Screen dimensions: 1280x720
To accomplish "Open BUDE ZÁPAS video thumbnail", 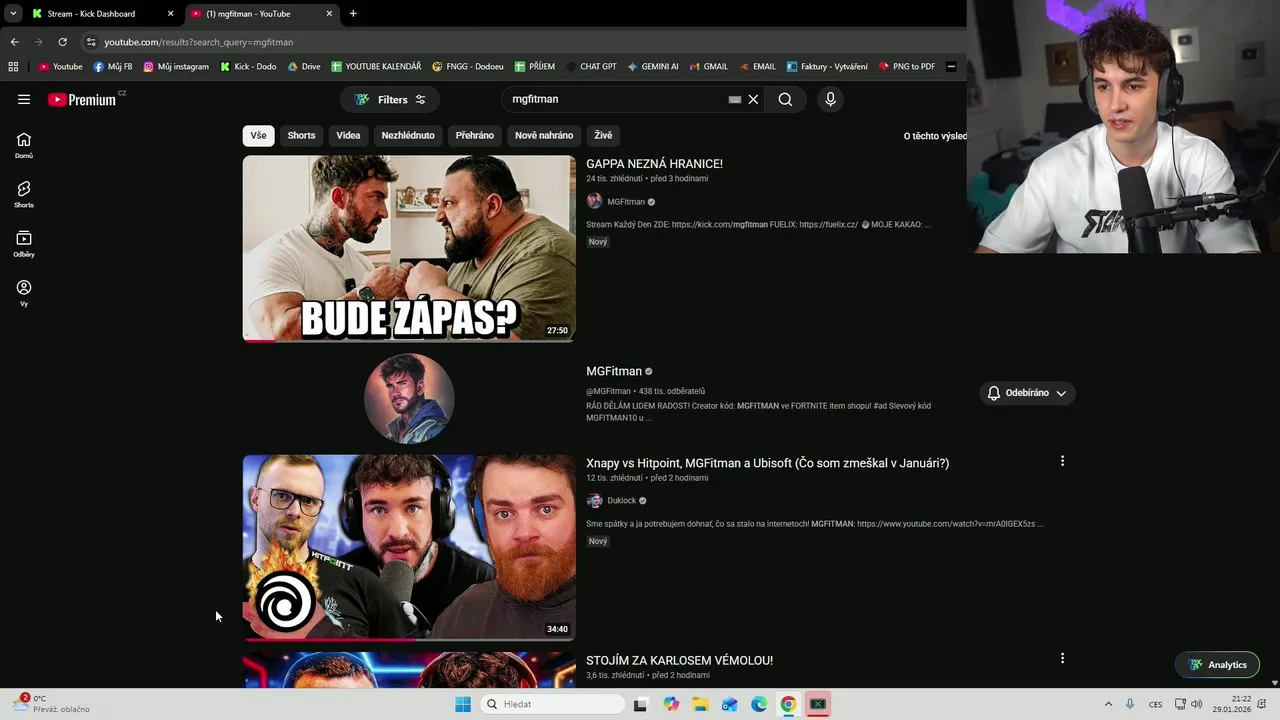I will (x=409, y=248).
